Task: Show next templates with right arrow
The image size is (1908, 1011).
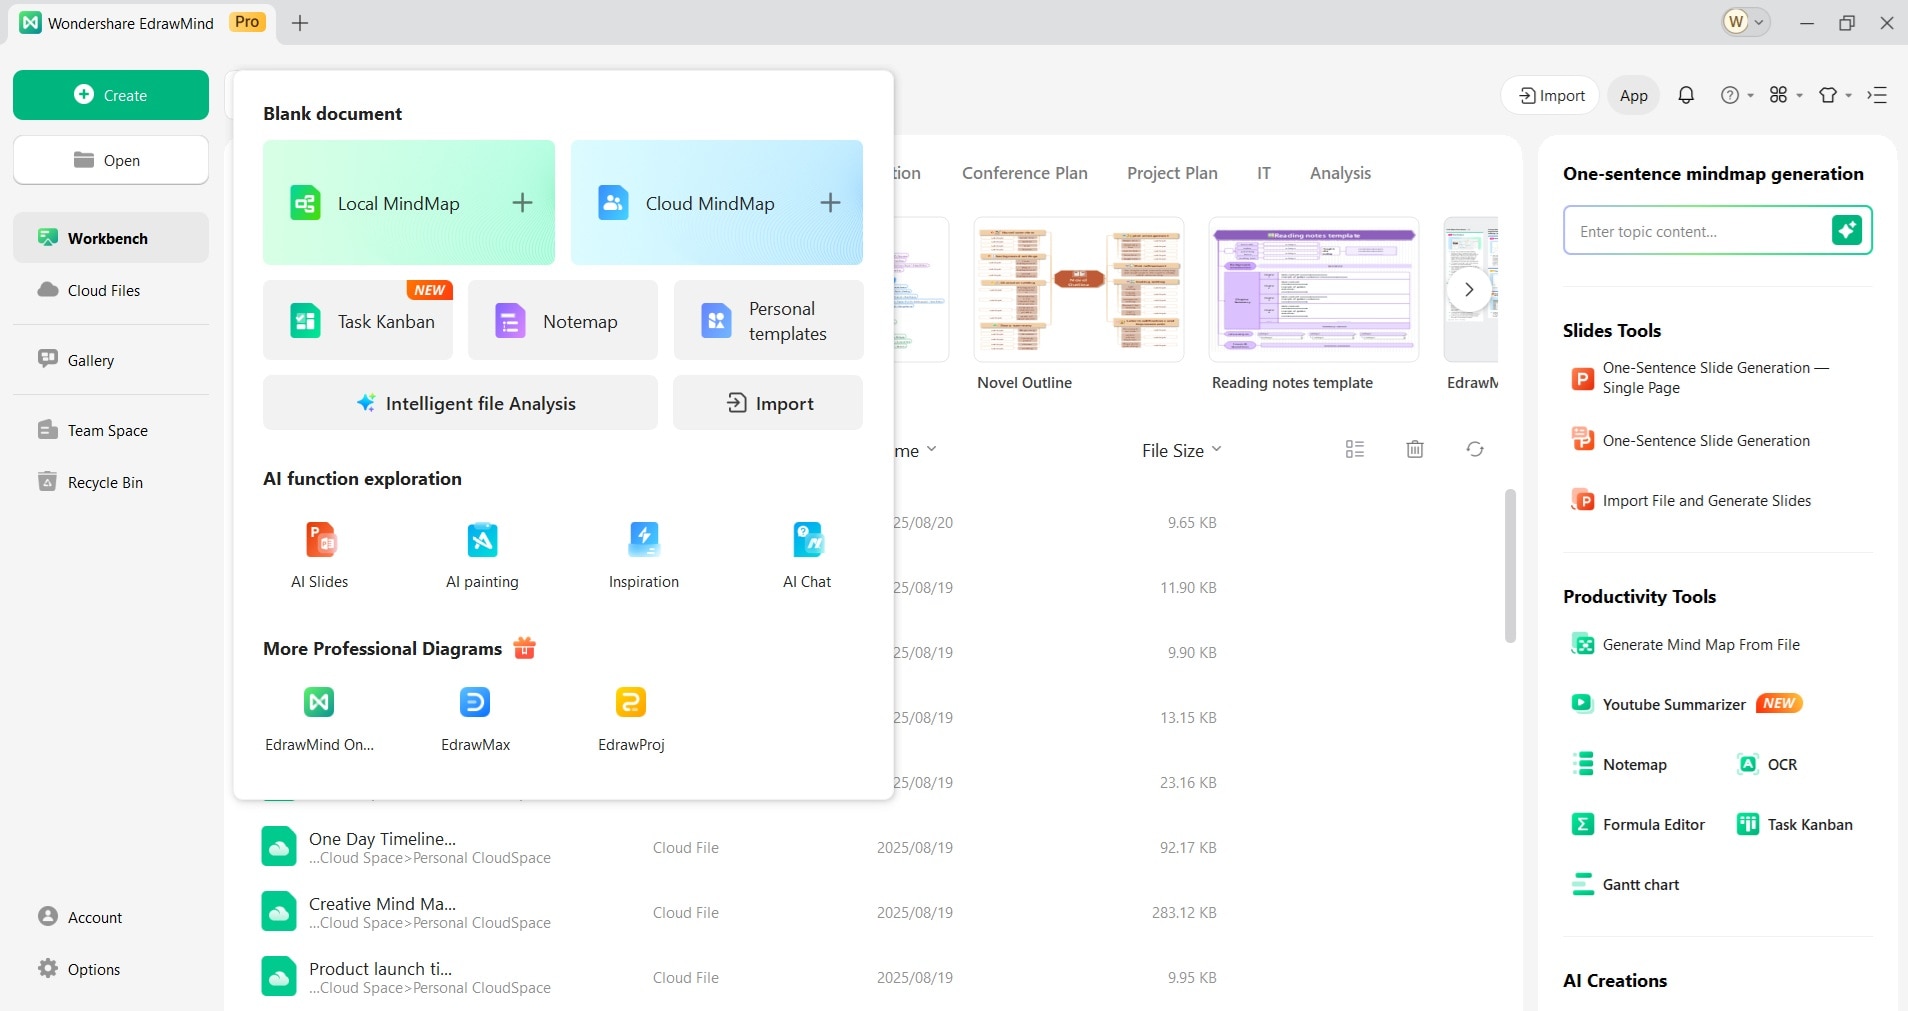Action: pos(1469,289)
